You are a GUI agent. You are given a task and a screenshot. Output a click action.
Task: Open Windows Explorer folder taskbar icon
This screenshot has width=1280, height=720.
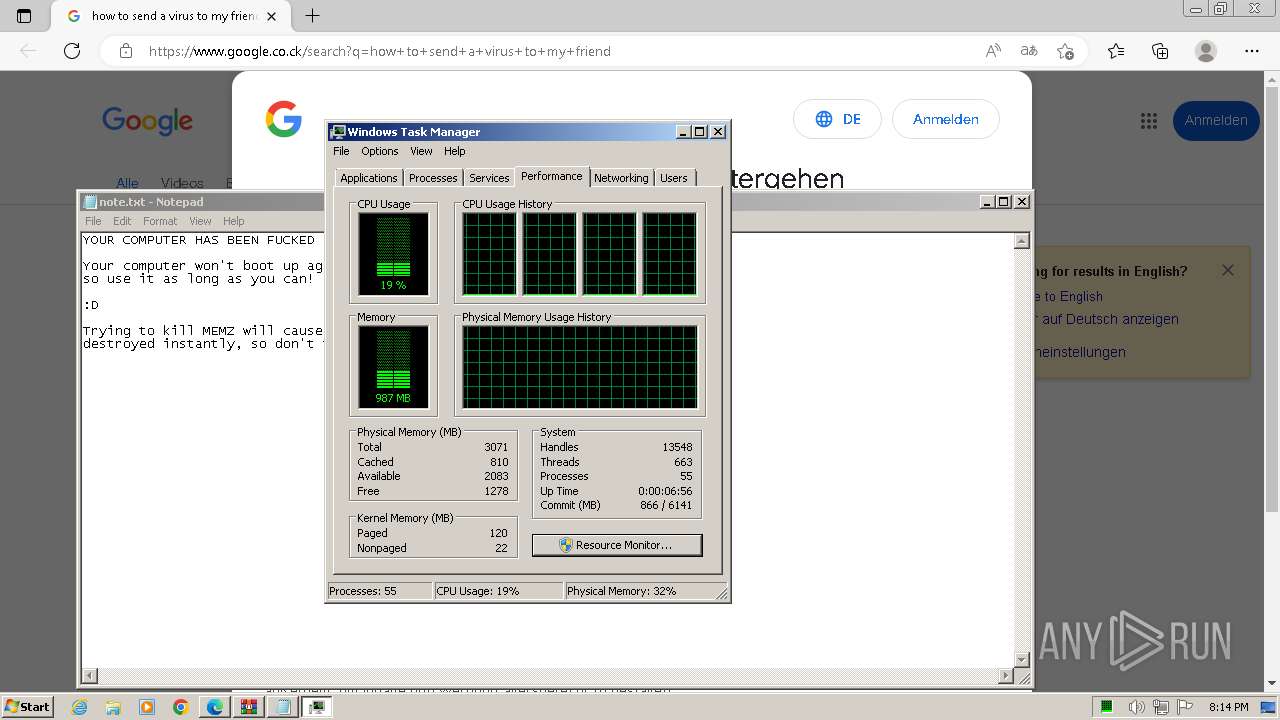coord(113,707)
